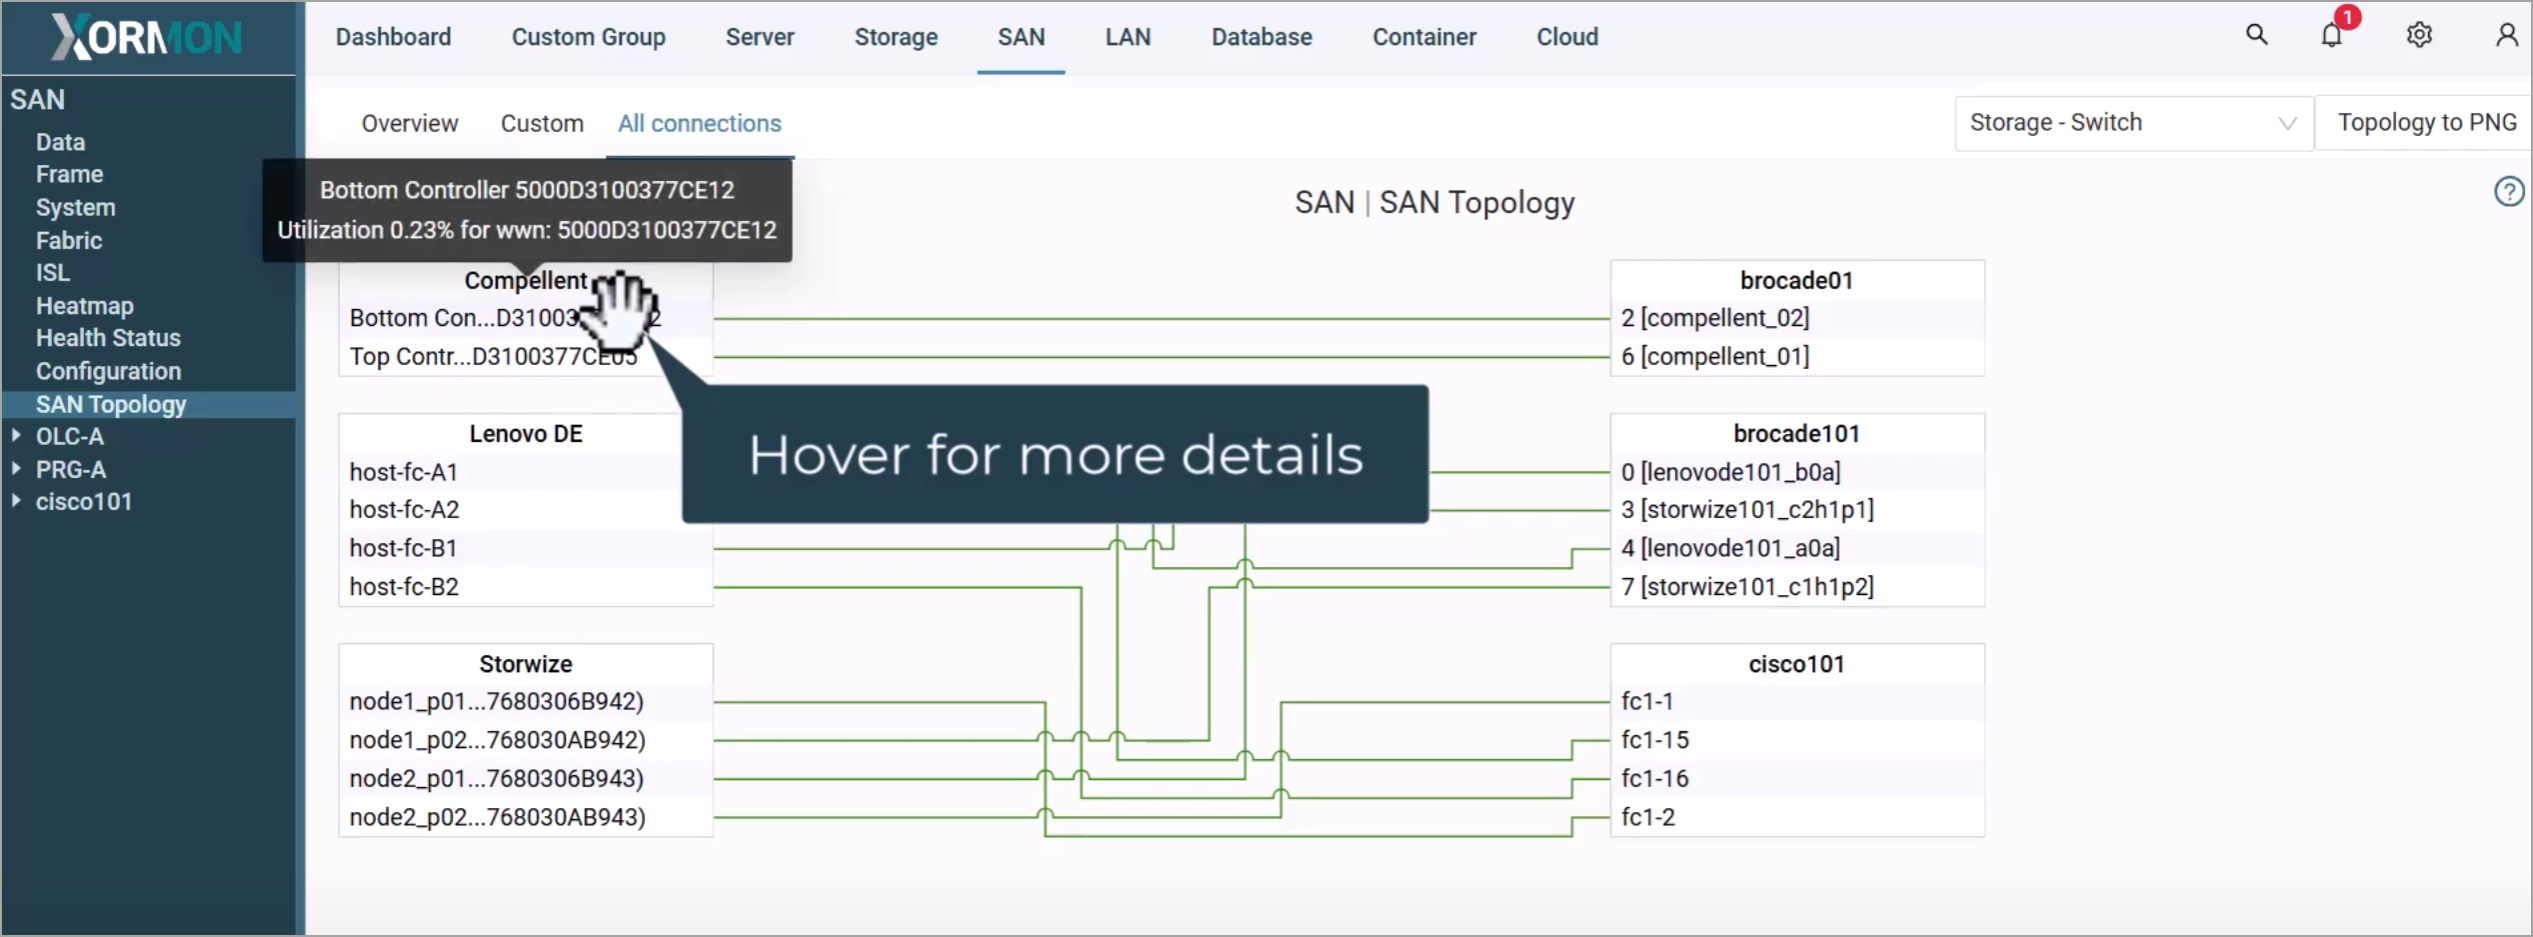This screenshot has height=937, width=2533.
Task: Open Frame in SAN sidebar
Action: [x=69, y=174]
